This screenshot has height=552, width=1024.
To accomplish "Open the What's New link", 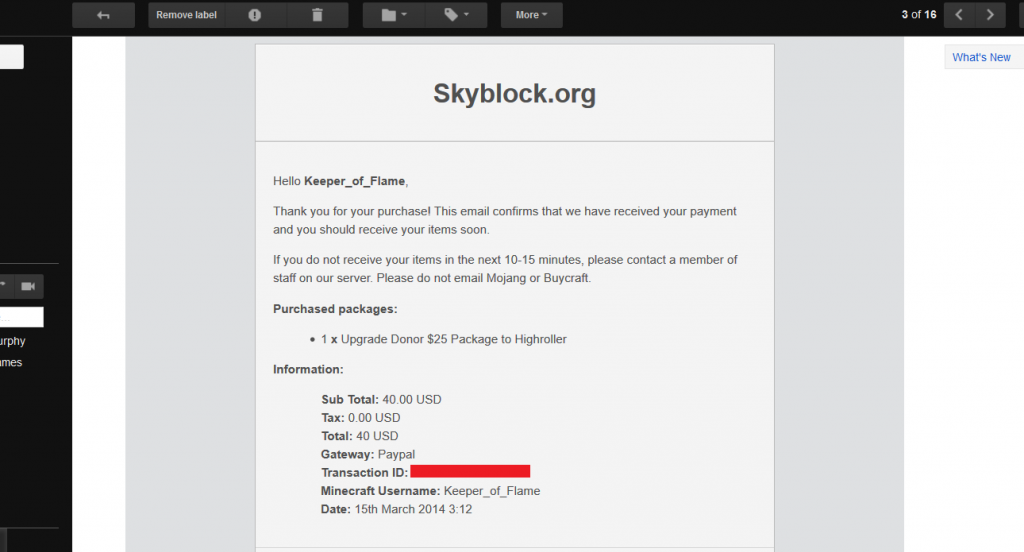I will (981, 57).
